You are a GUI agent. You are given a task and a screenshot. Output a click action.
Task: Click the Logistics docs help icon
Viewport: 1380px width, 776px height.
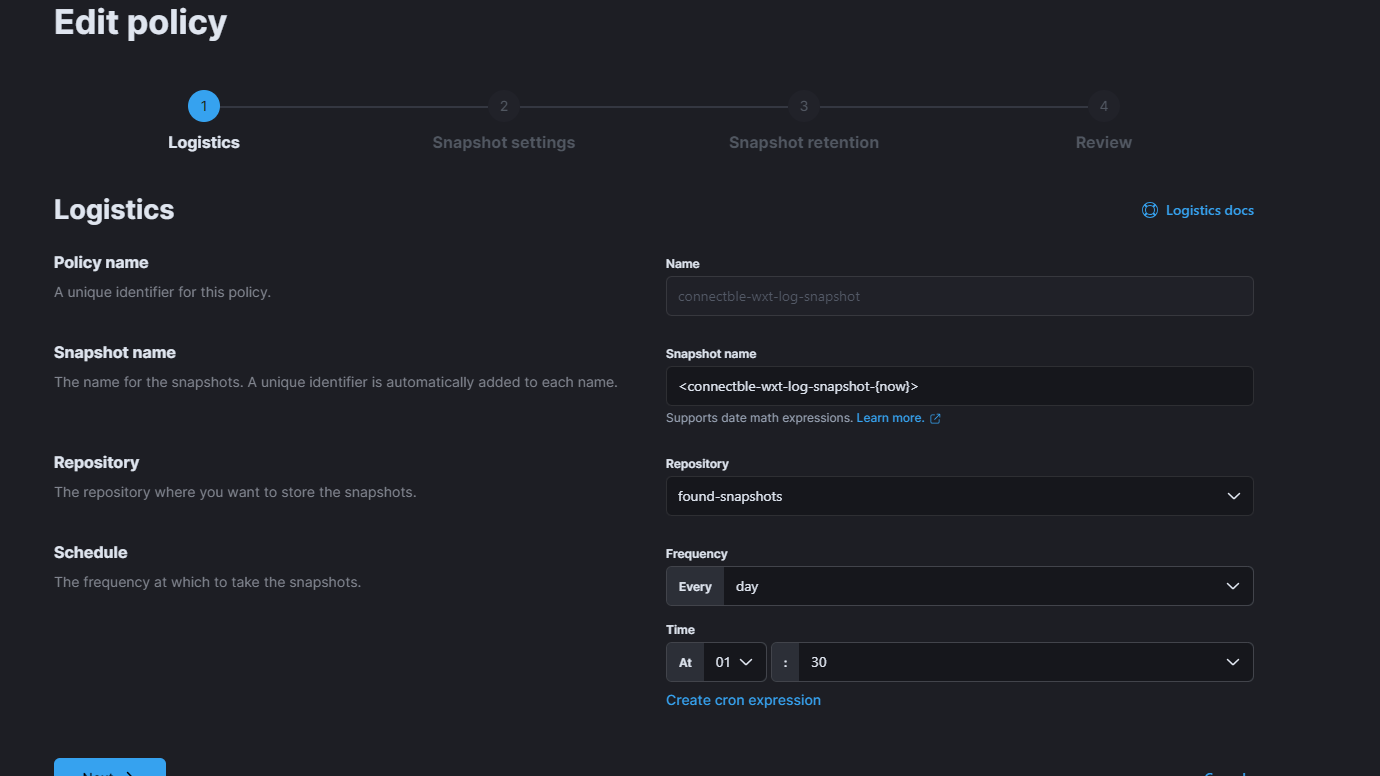1150,210
